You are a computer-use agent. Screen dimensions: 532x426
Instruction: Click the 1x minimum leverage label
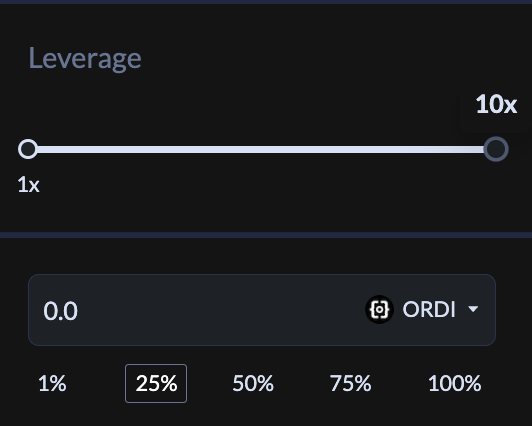point(28,185)
